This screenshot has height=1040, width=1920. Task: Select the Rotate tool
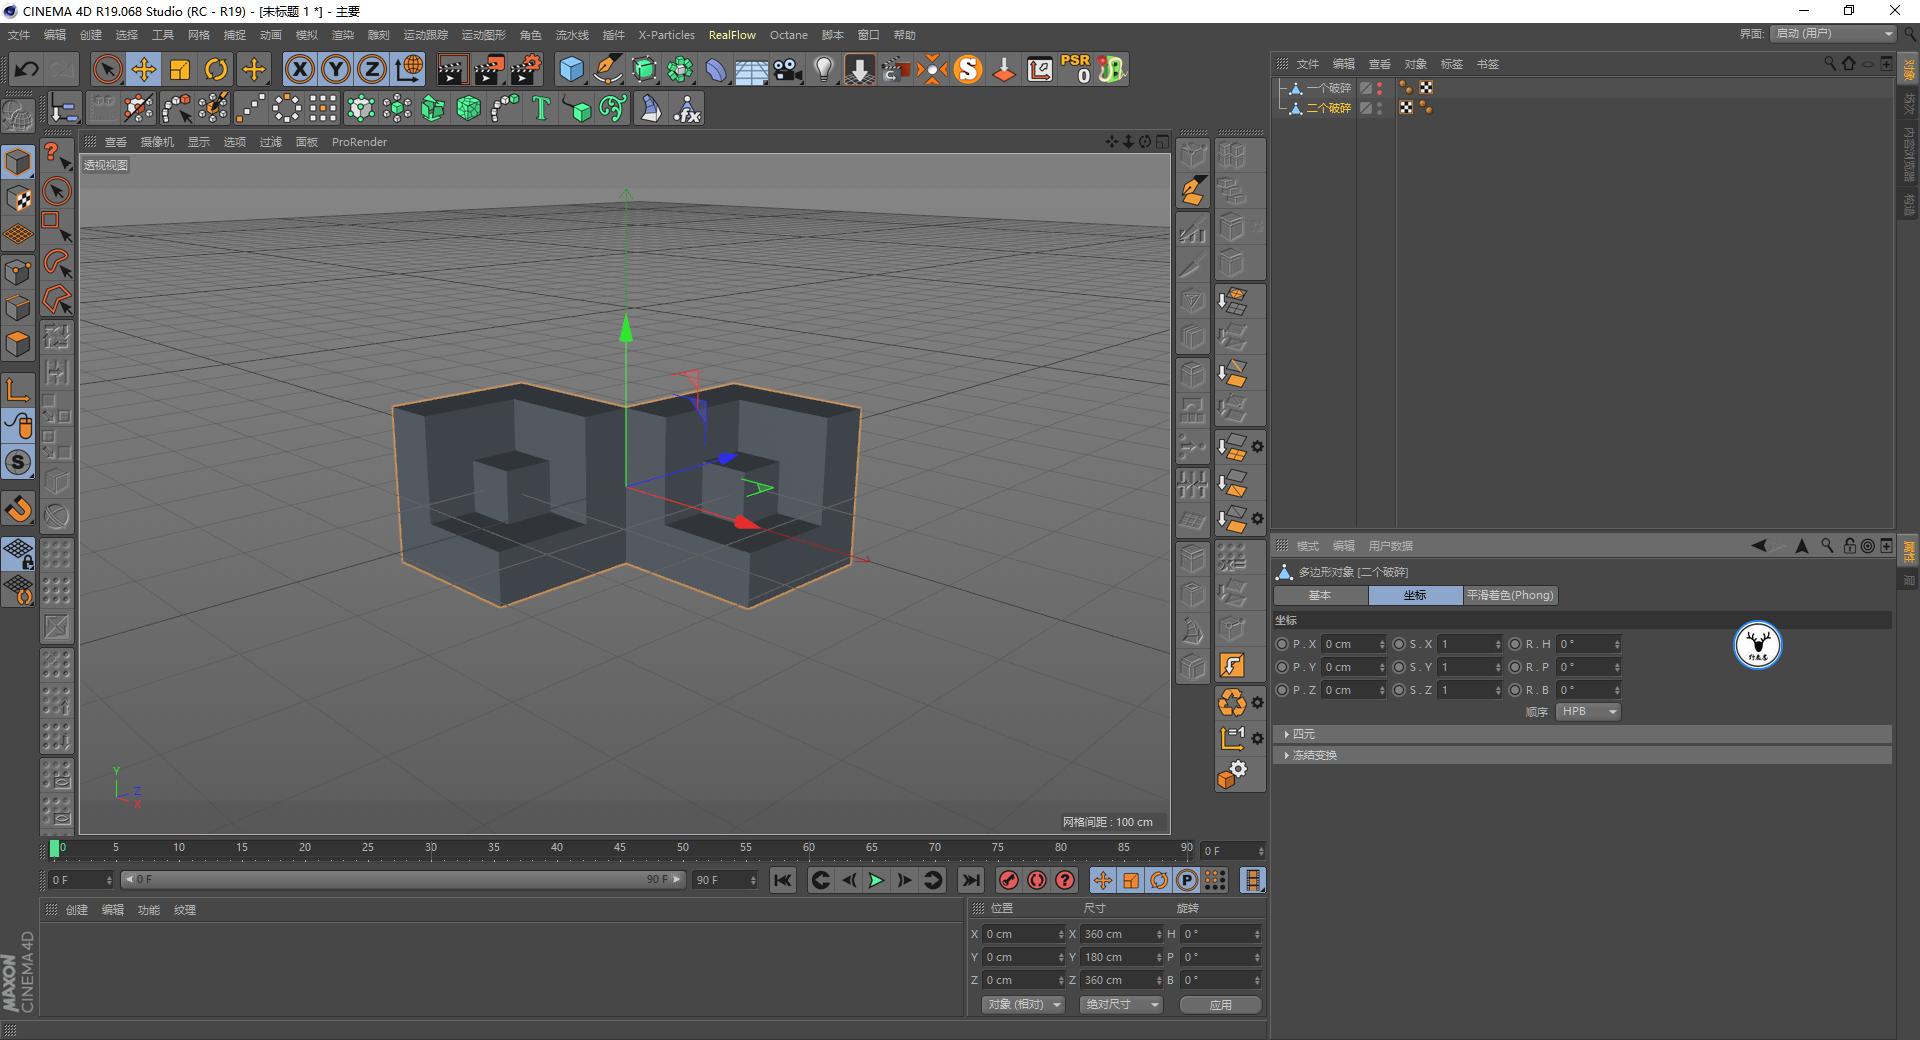(x=216, y=69)
